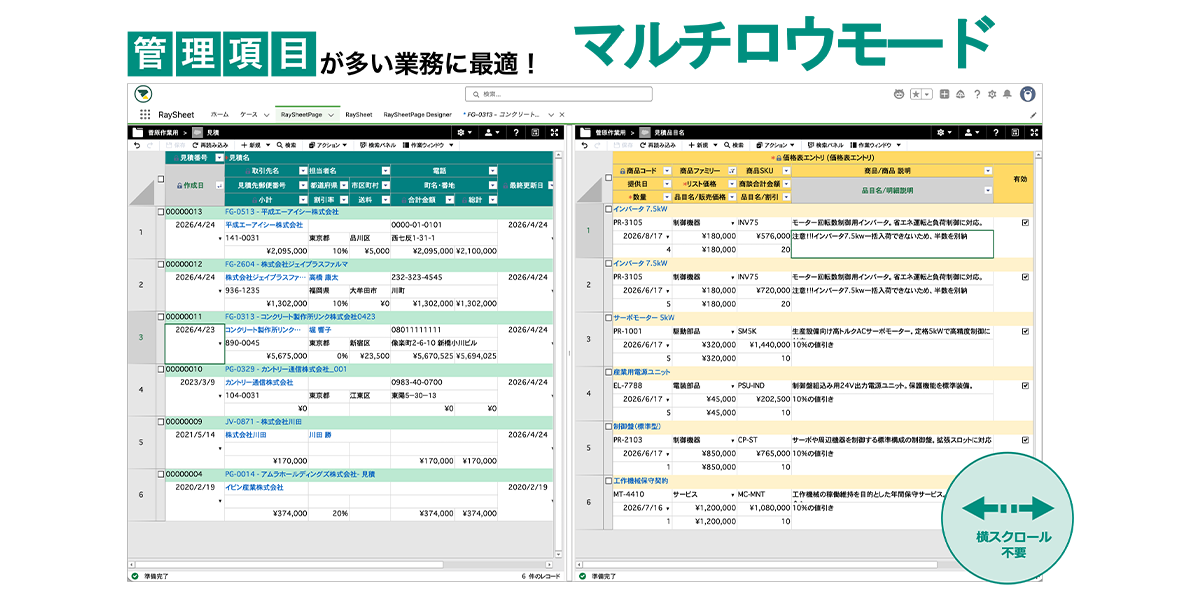The width and height of the screenshot is (1200, 600).
Task: Click the folder icon in right sheet header
Action: point(586,132)
